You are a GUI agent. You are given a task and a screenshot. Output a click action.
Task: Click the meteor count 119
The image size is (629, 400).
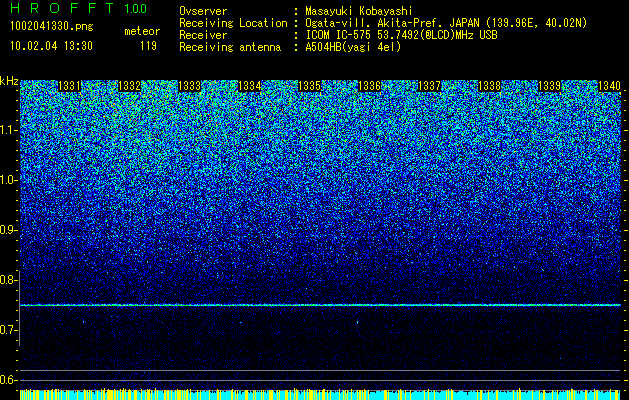pyautogui.click(x=148, y=46)
